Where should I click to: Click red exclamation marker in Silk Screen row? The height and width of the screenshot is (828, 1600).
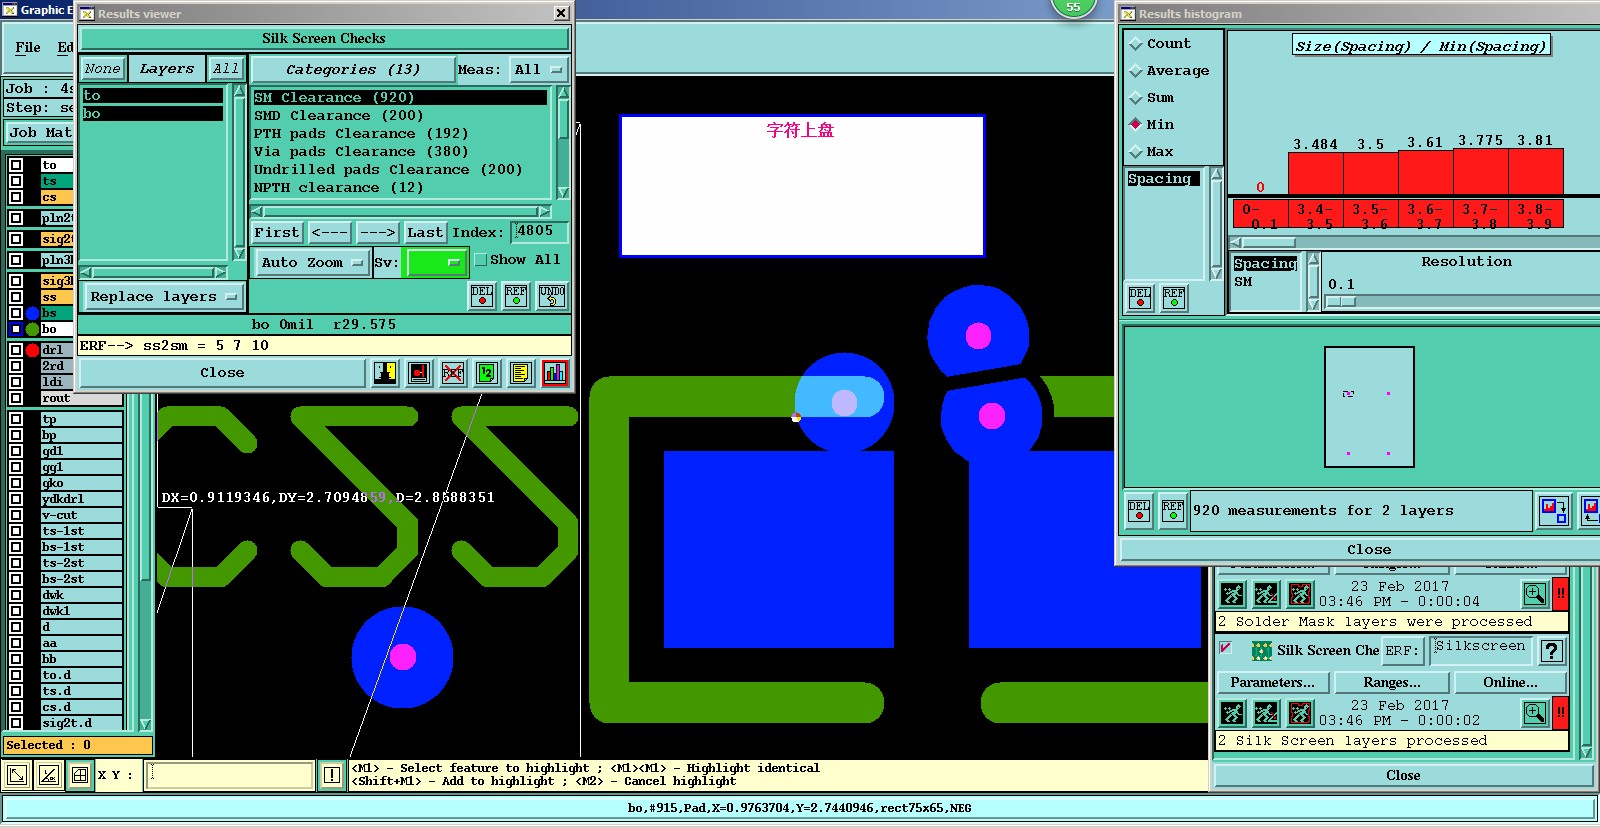(x=1560, y=713)
